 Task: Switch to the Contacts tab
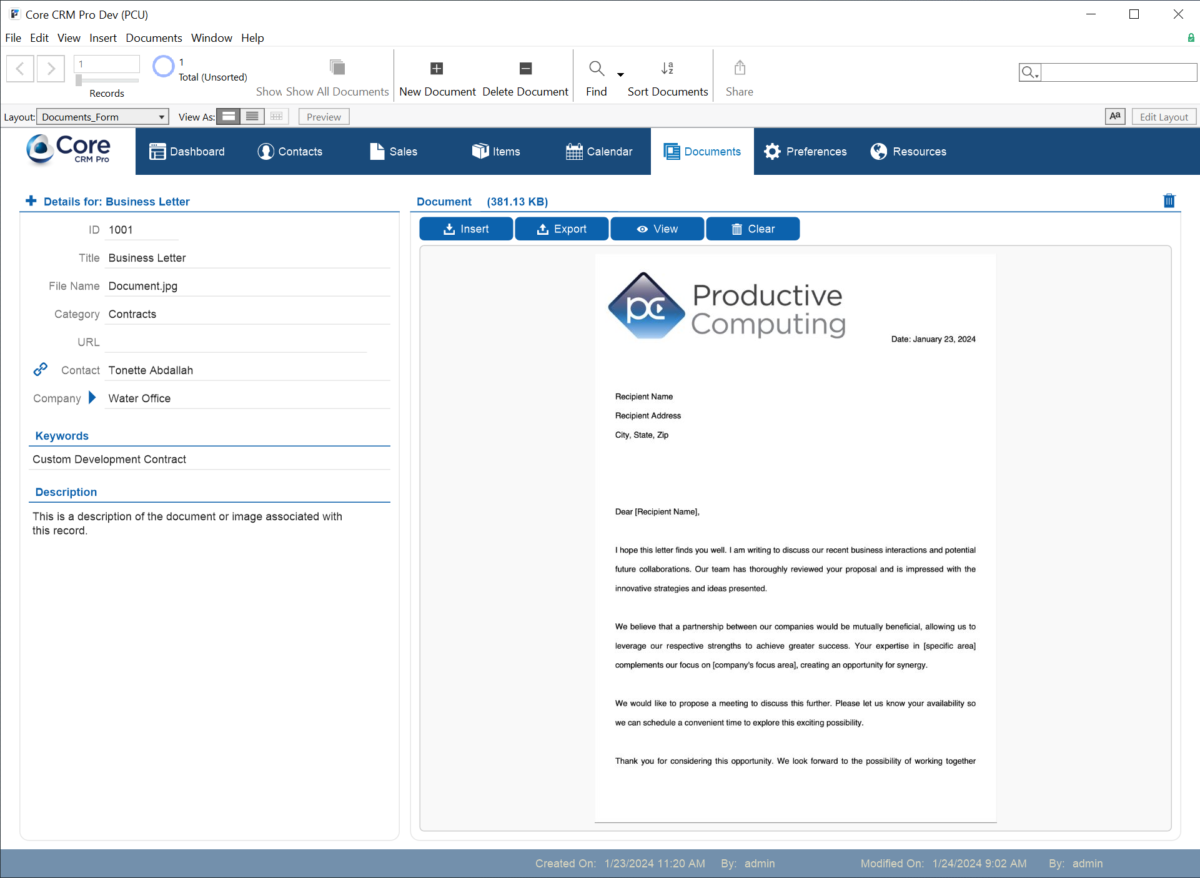point(291,151)
